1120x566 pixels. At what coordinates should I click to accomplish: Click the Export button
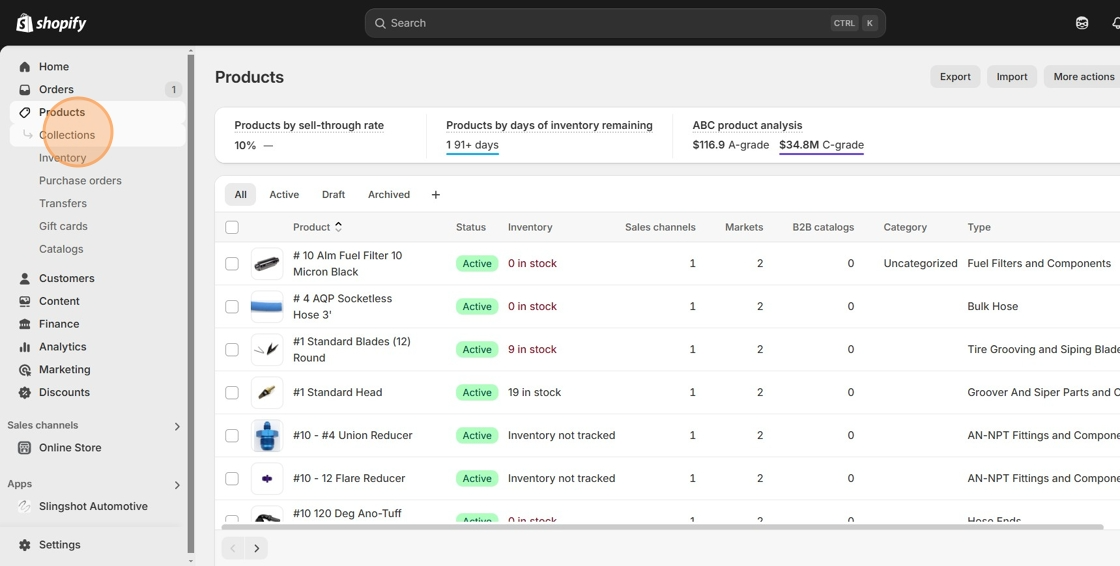click(x=955, y=77)
